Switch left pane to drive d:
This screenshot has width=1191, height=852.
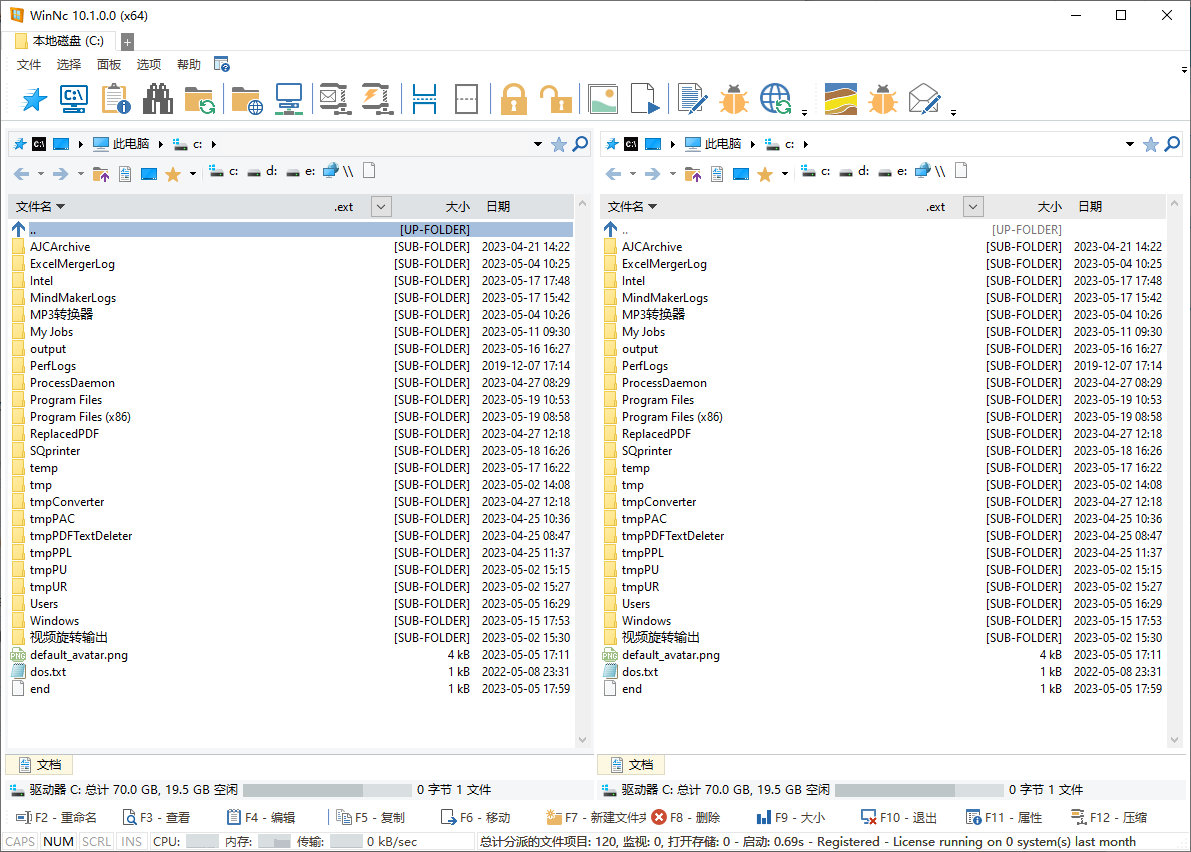(263, 172)
